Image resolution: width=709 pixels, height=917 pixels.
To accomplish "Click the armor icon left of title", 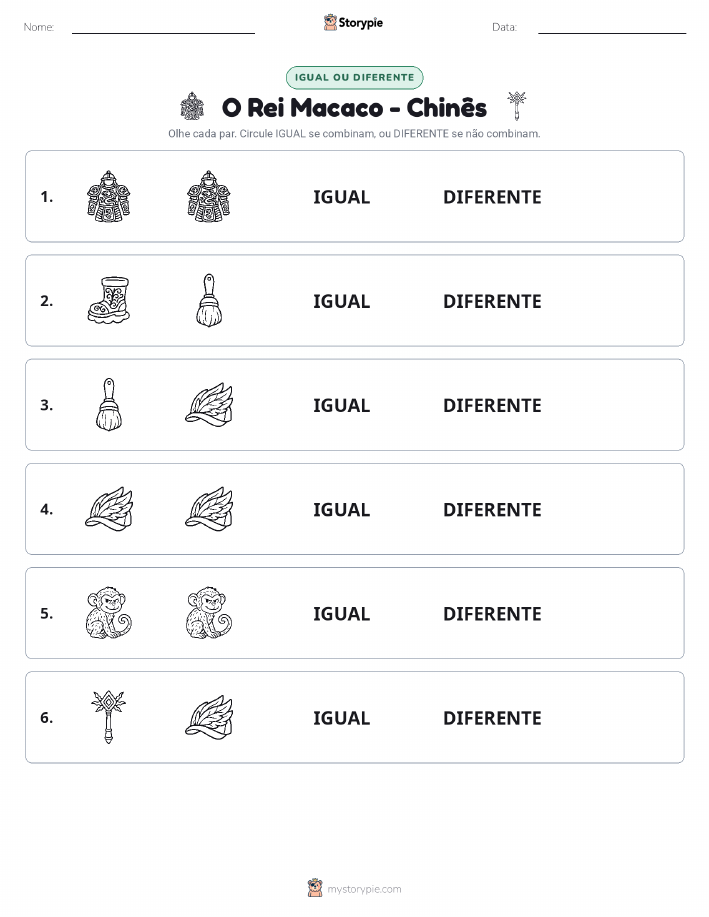I will pyautogui.click(x=192, y=106).
